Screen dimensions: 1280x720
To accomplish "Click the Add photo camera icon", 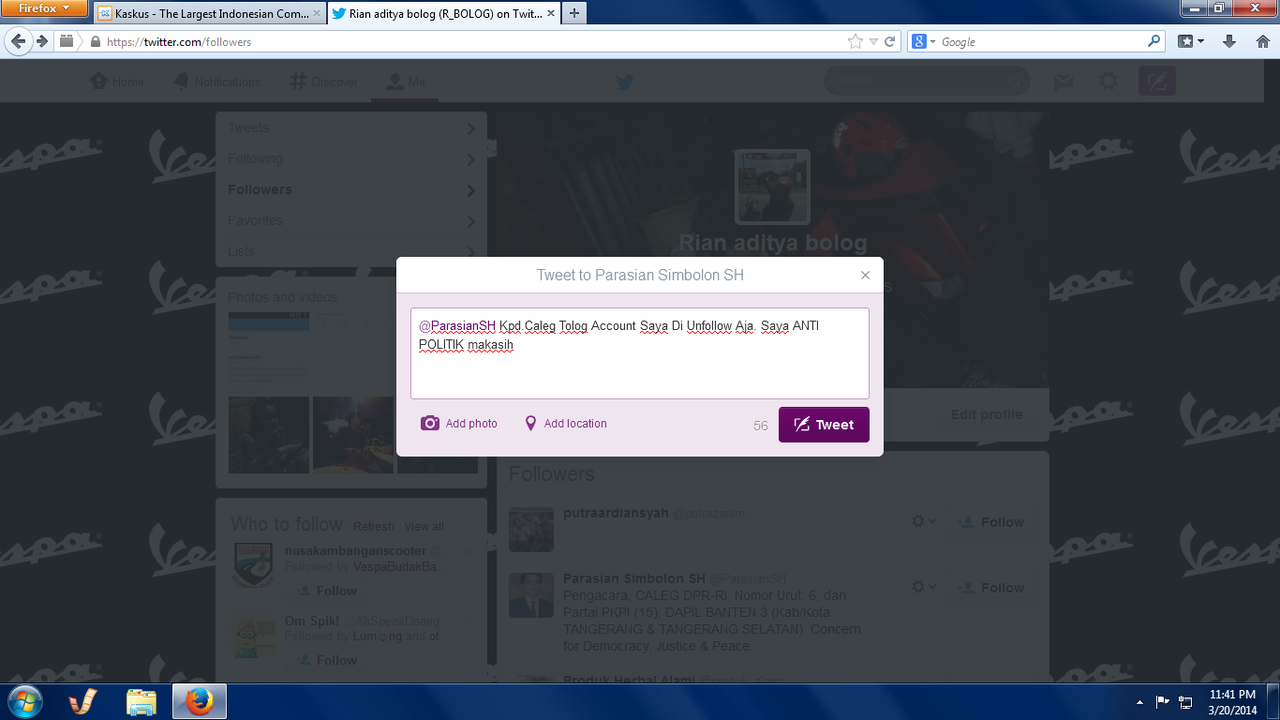I will [x=430, y=423].
